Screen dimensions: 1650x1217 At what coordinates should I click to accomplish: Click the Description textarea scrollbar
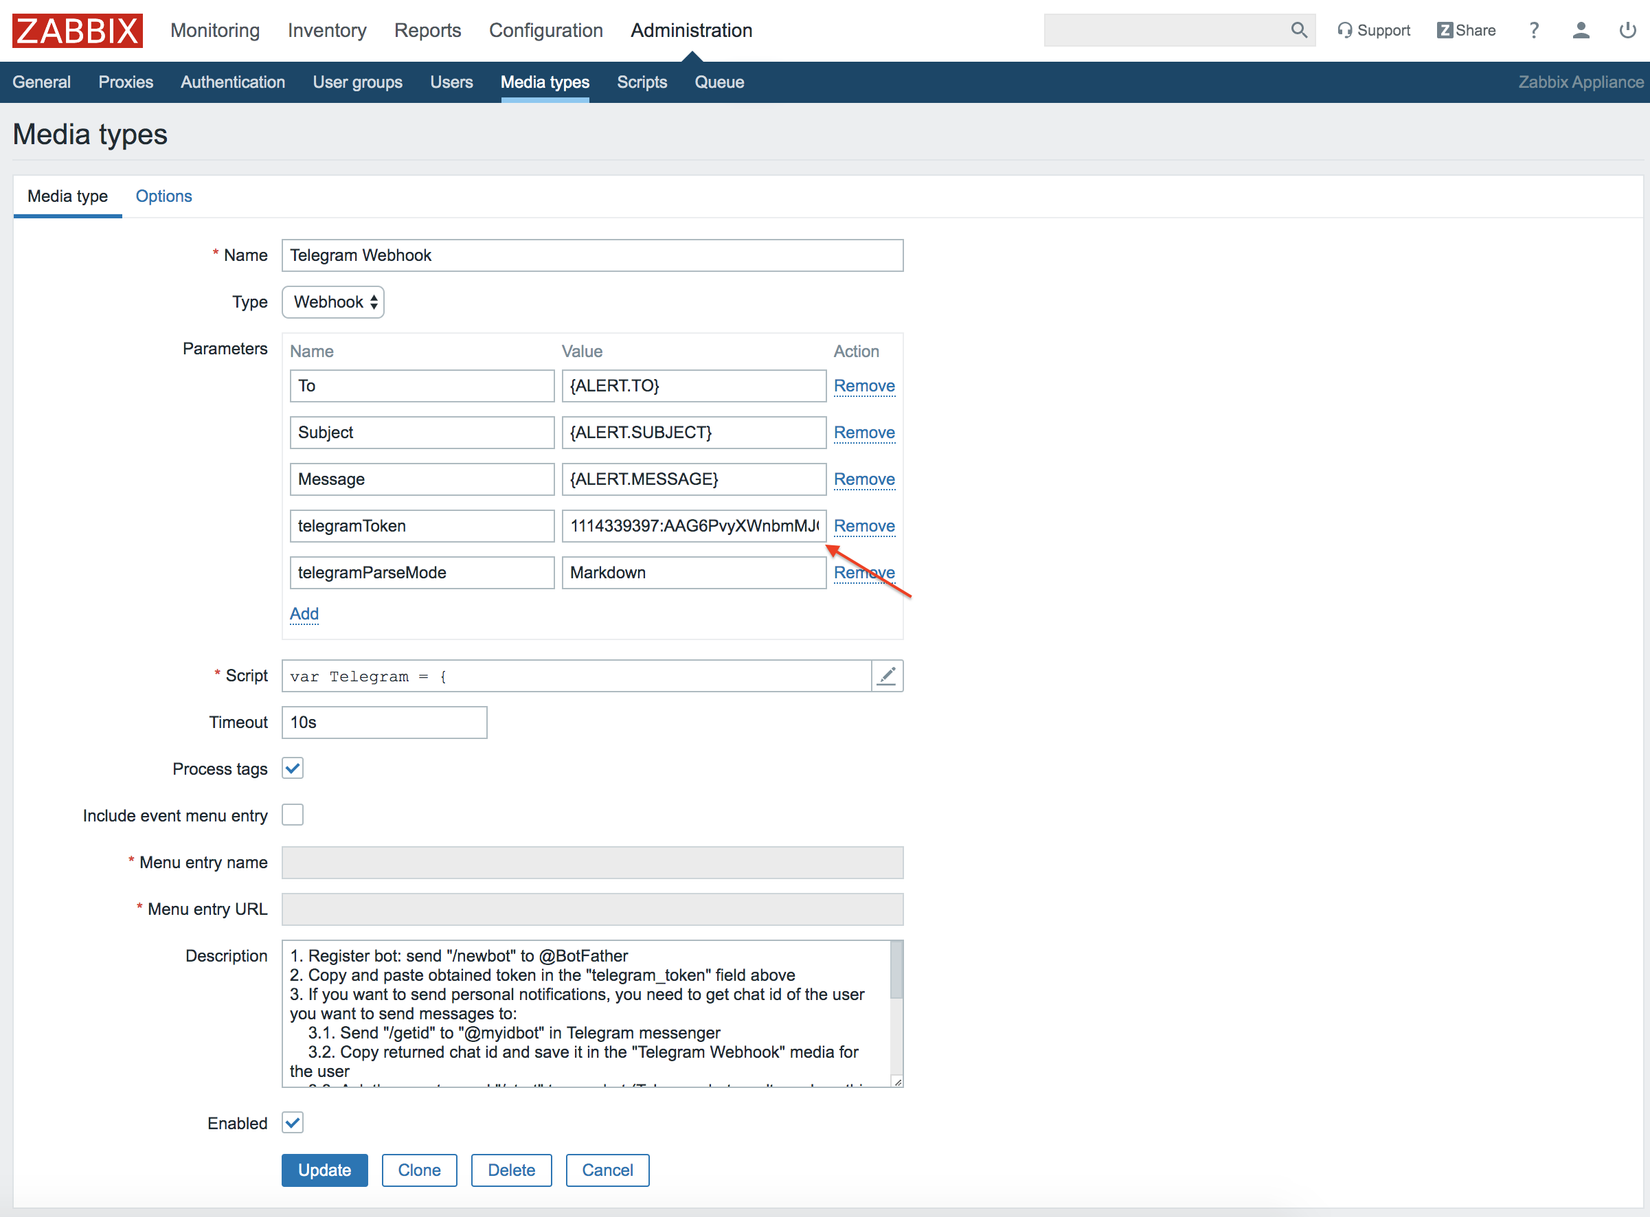(x=896, y=970)
